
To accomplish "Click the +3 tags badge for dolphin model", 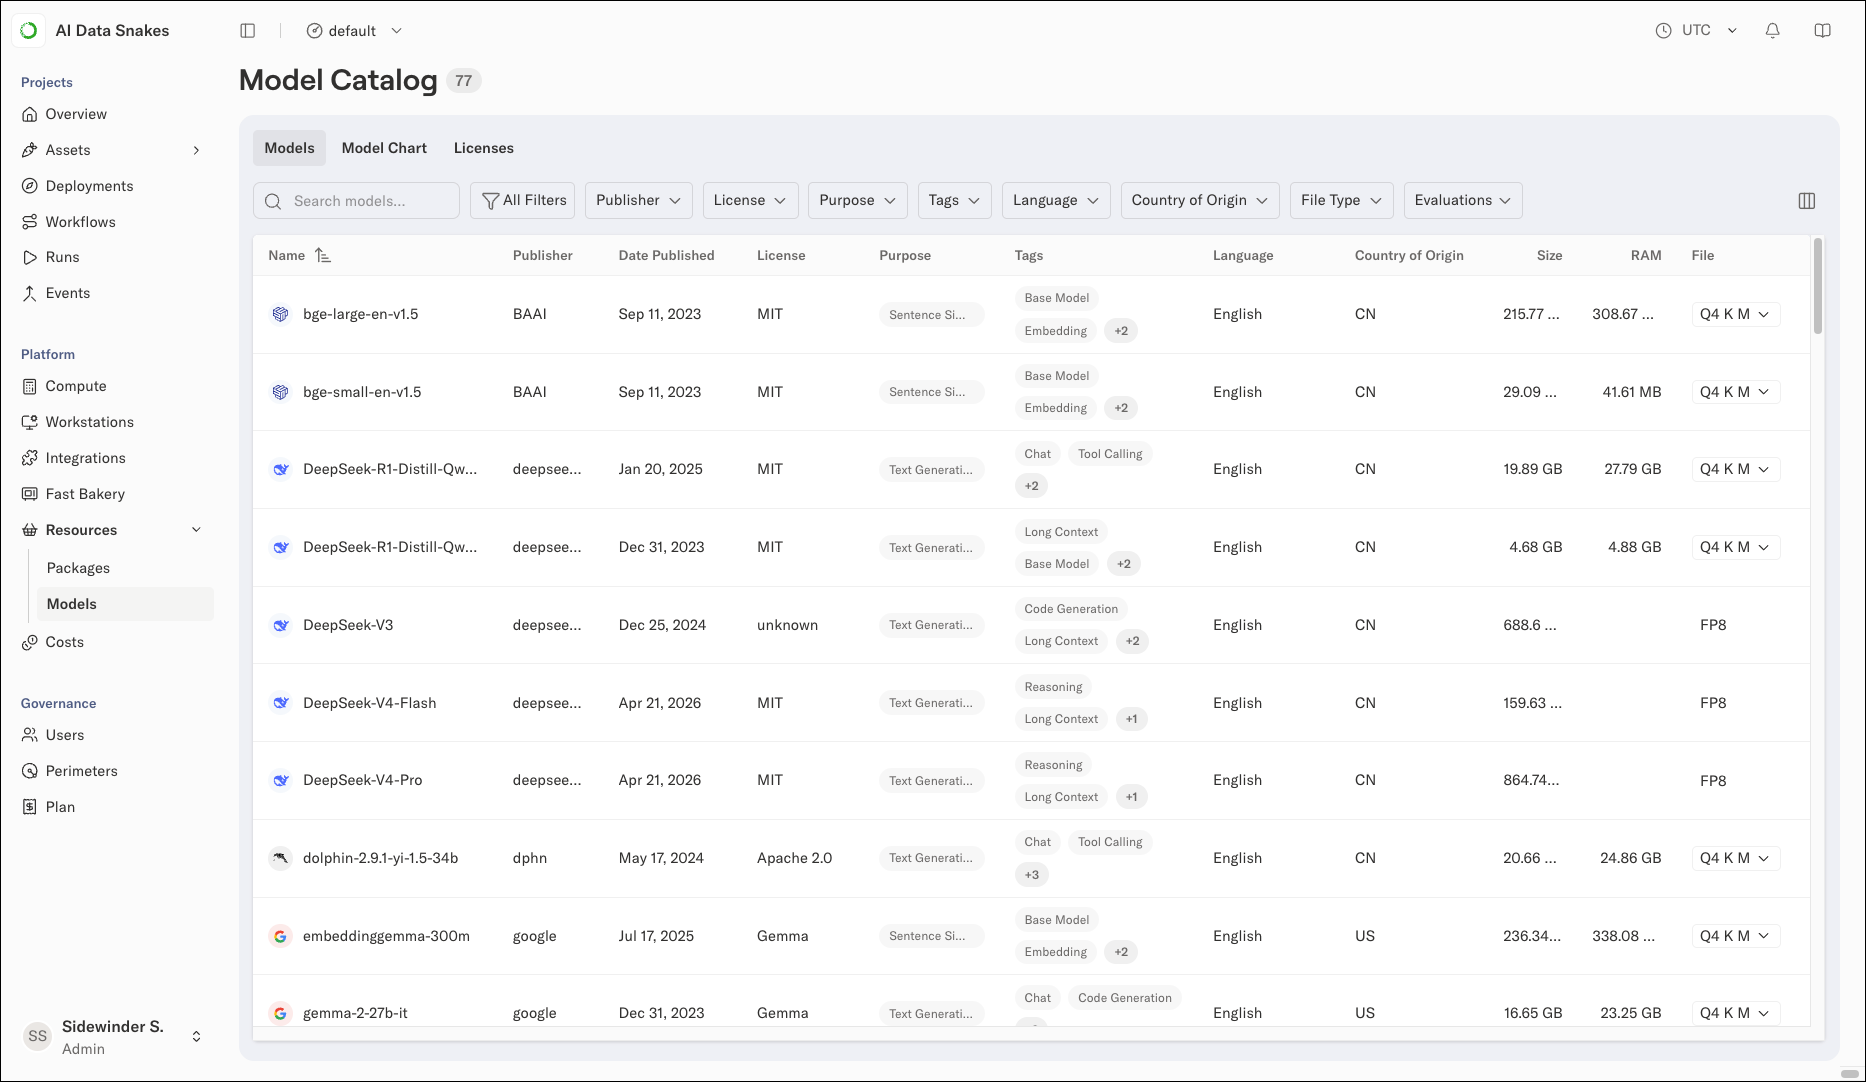I will coord(1032,875).
